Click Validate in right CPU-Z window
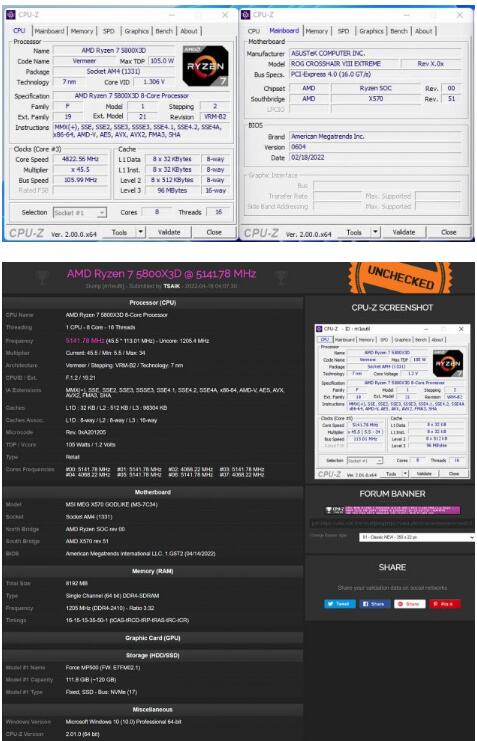 (x=404, y=232)
